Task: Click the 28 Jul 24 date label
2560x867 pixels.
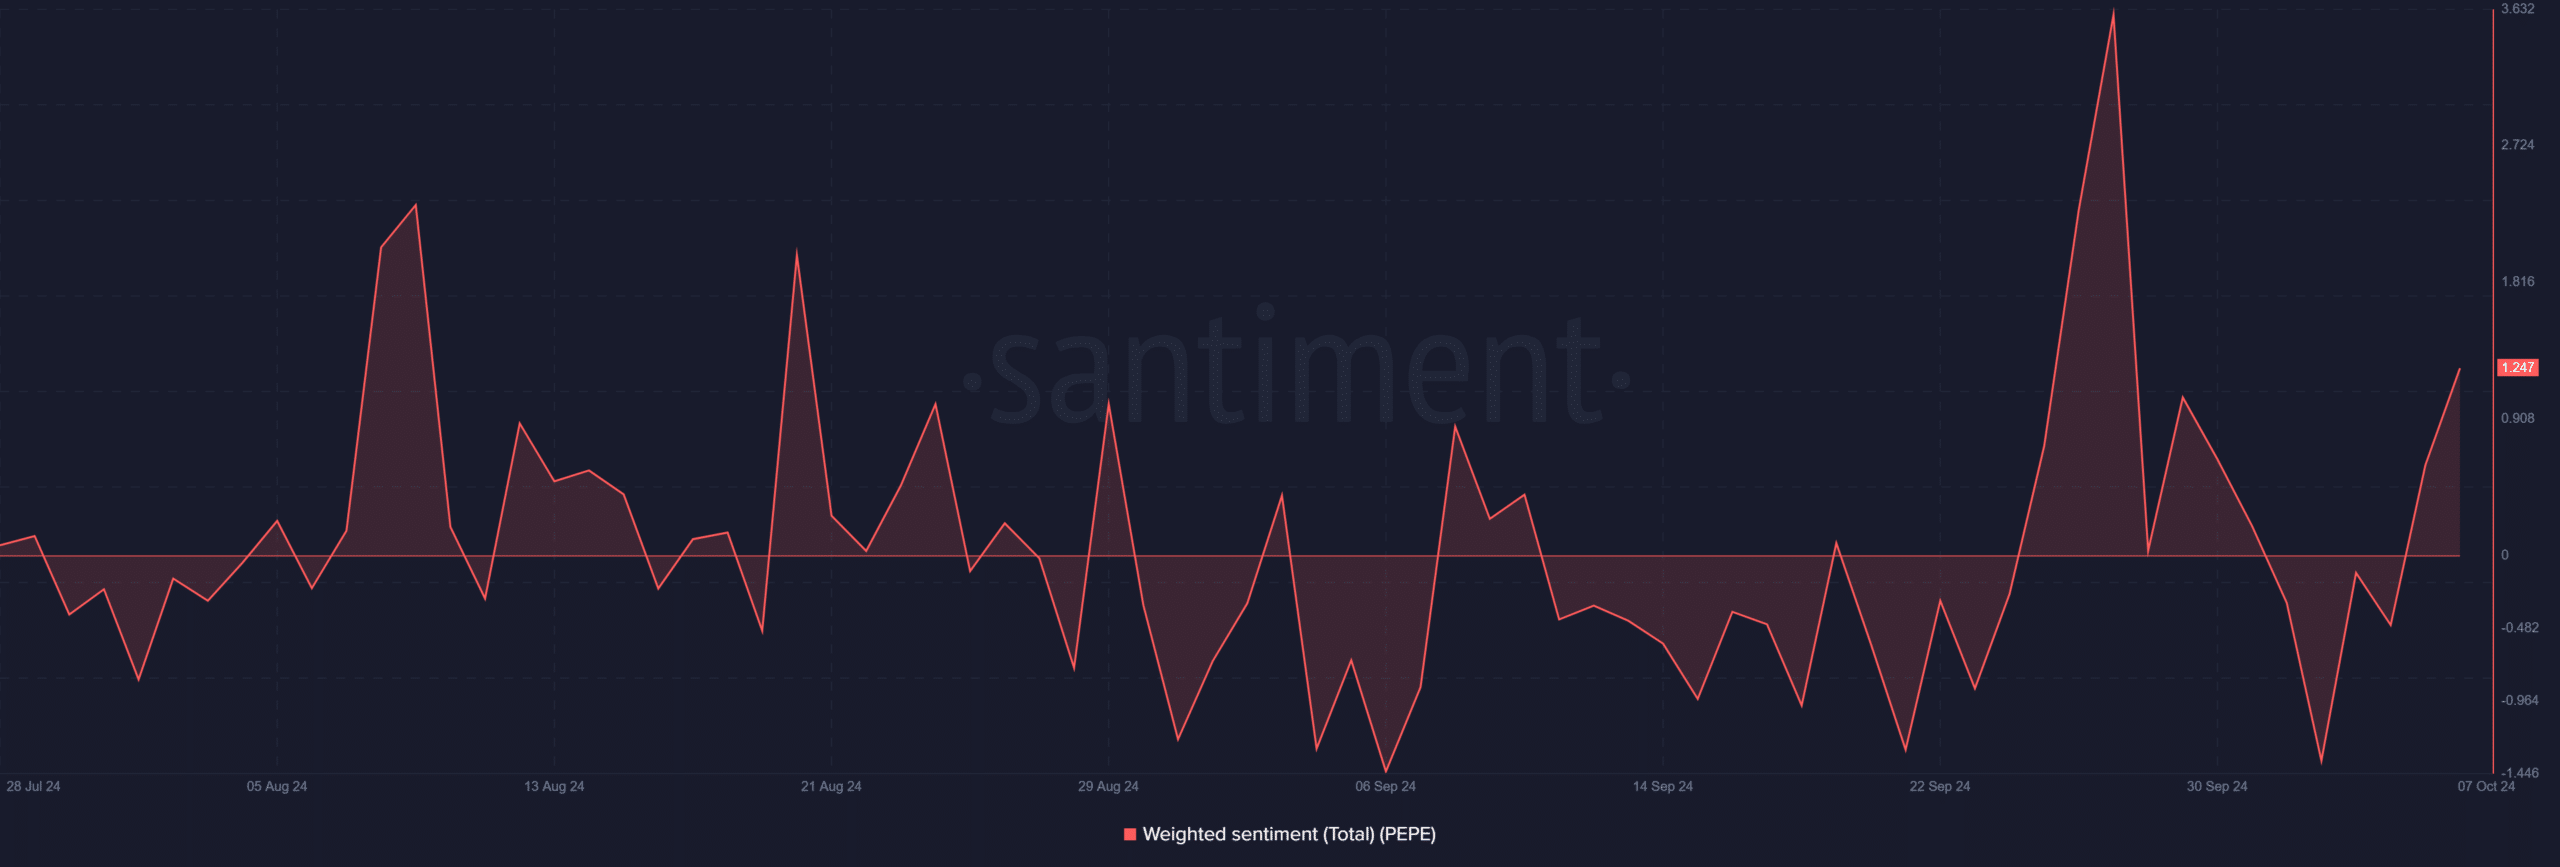Action: pos(33,786)
